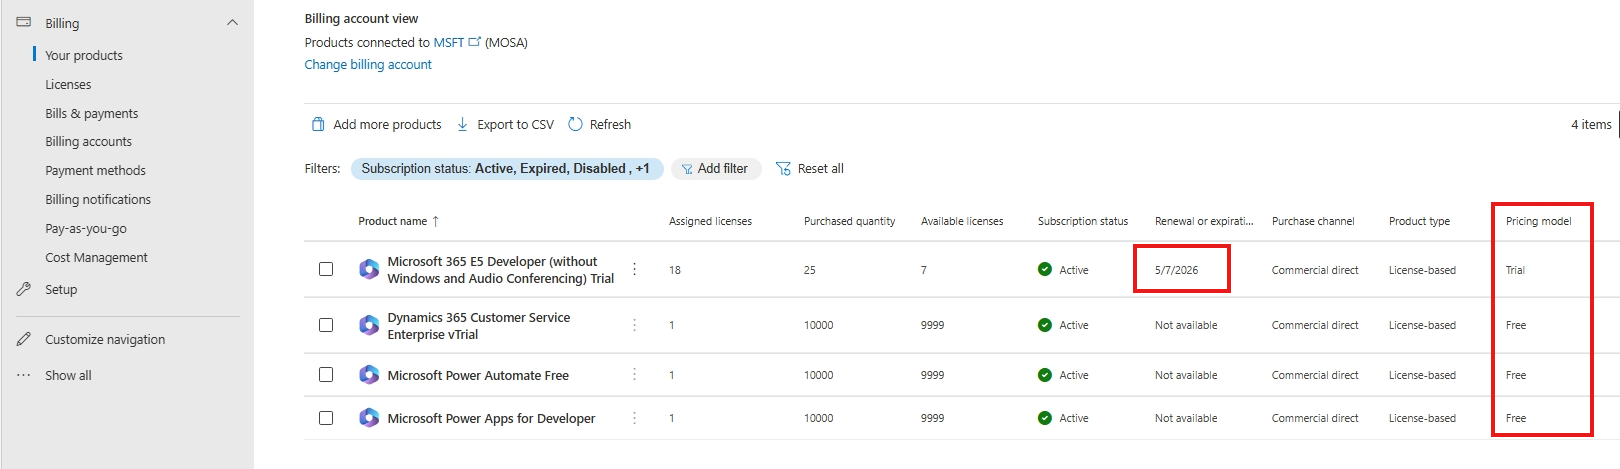Click Product type column header
Image resolution: width=1620 pixels, height=469 pixels.
[1419, 221]
